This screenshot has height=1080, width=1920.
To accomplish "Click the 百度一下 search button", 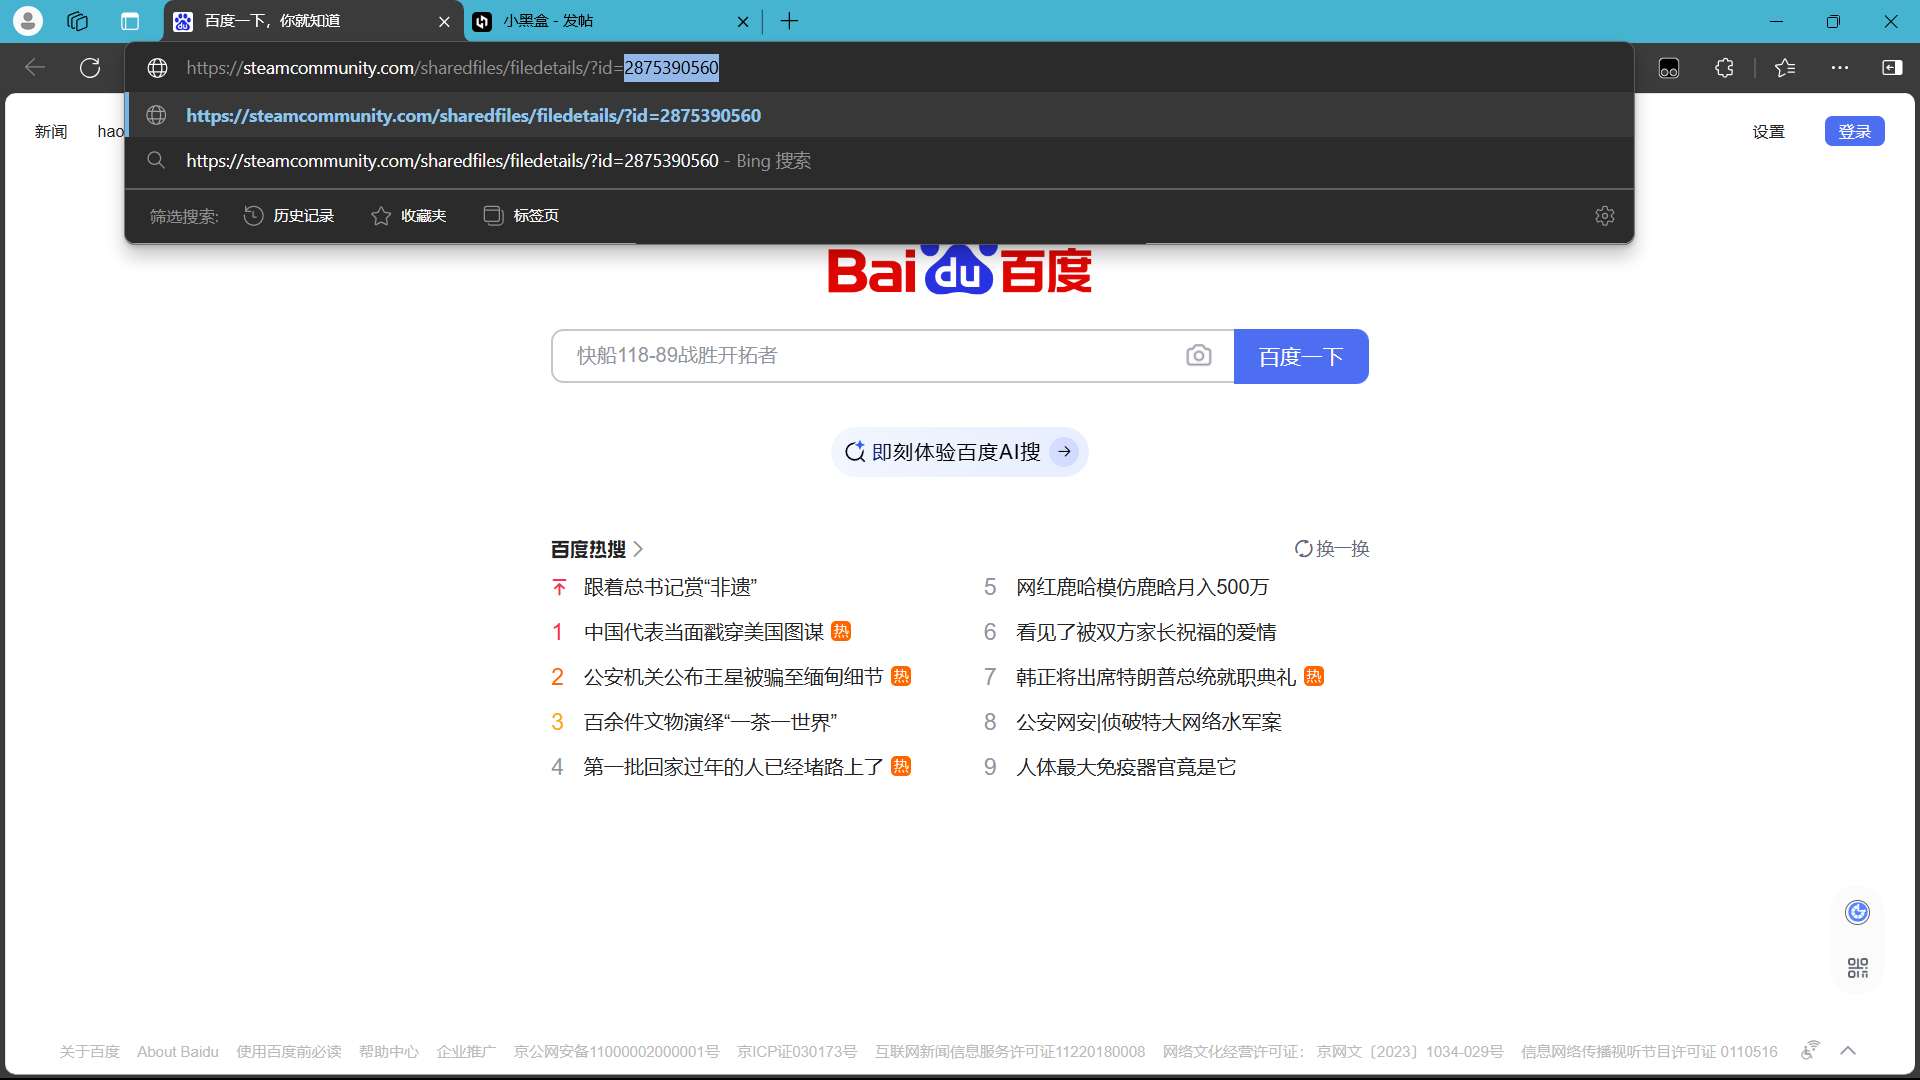I will pos(1301,356).
